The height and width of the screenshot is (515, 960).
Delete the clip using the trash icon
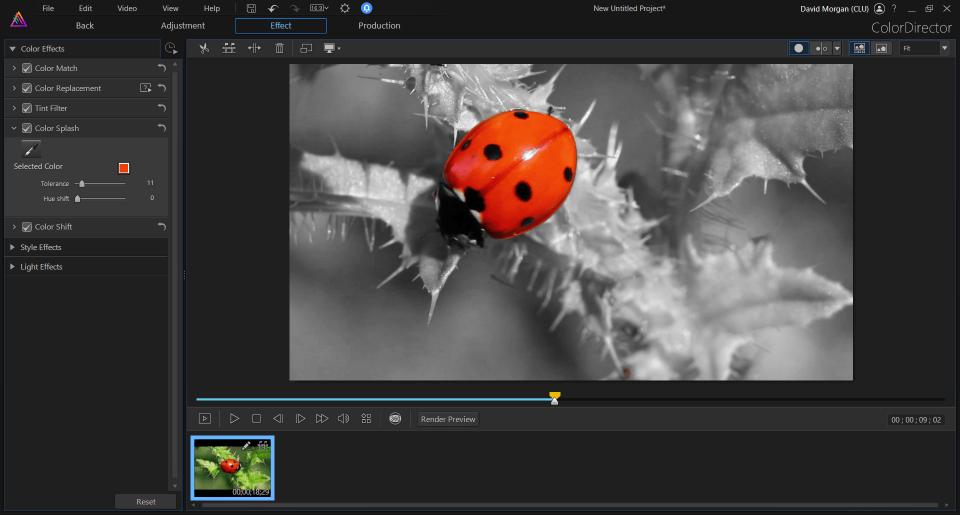pyautogui.click(x=279, y=48)
